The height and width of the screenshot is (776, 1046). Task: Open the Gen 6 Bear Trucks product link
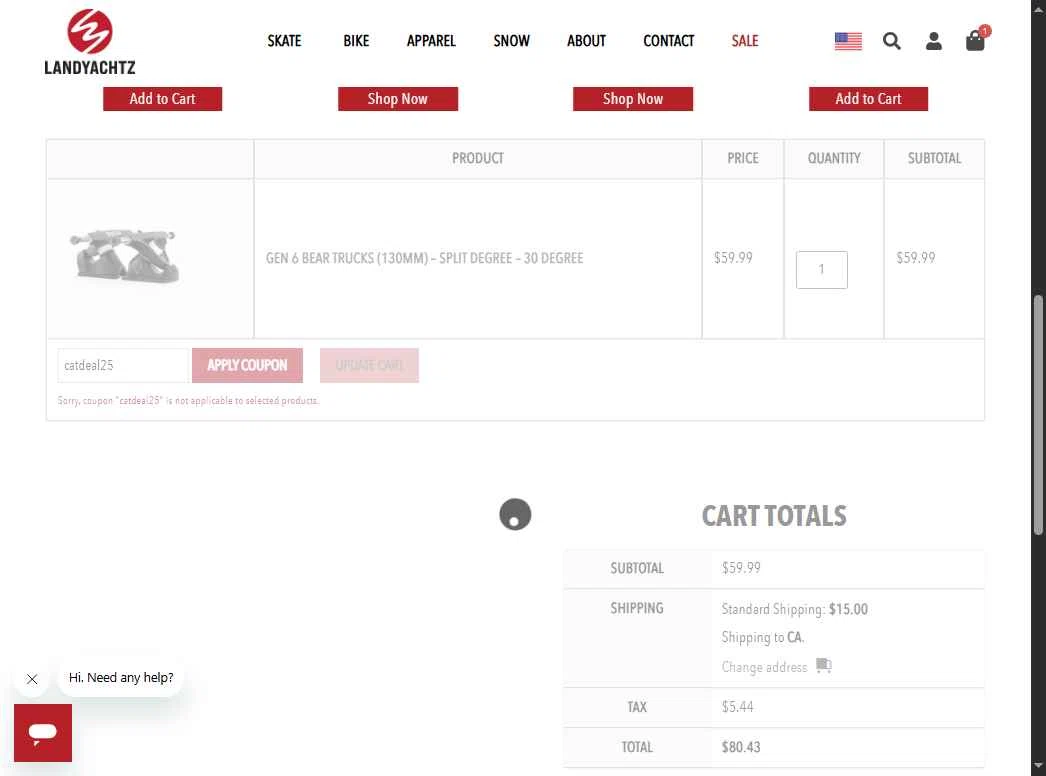(x=424, y=258)
